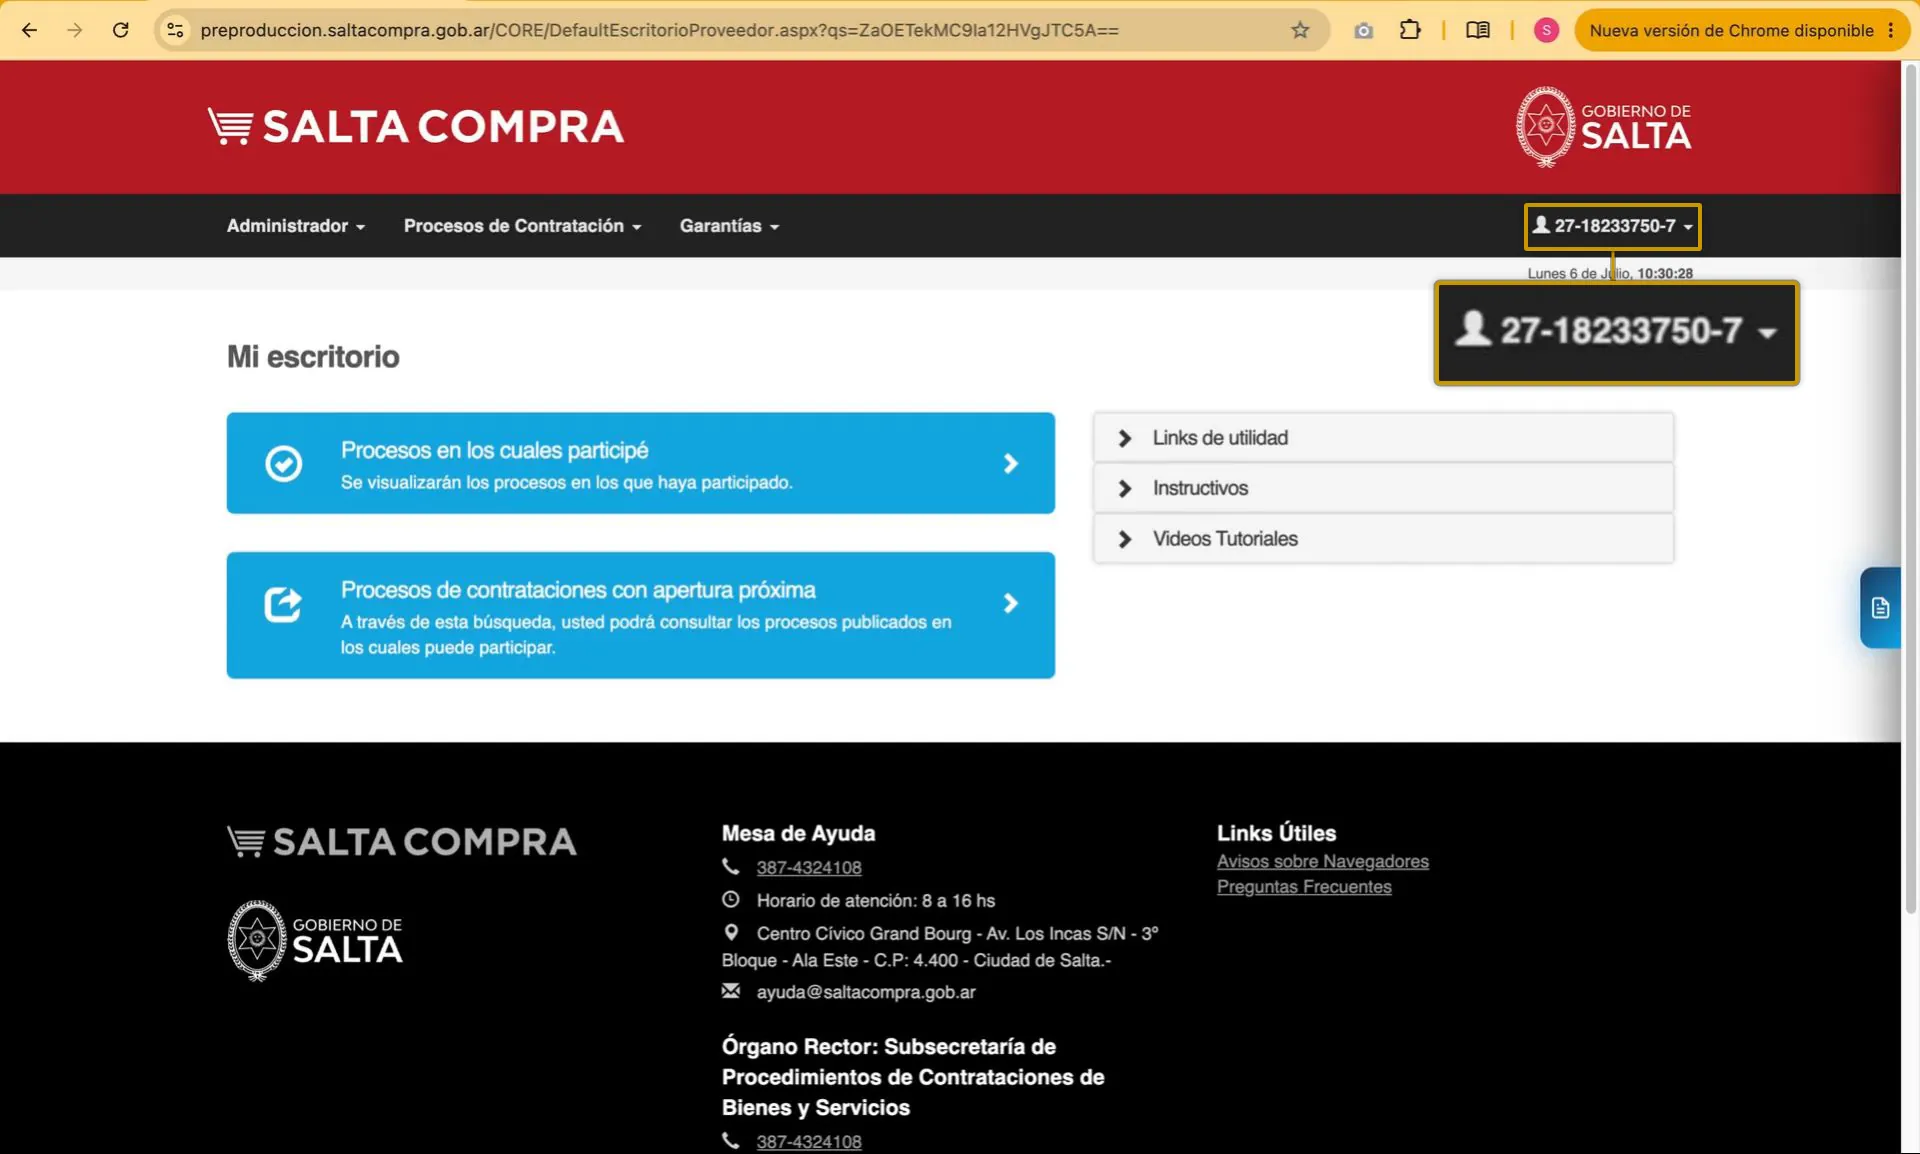Screen dimensions: 1920x1154
Task: Click the browser forward arrow
Action: point(75,30)
